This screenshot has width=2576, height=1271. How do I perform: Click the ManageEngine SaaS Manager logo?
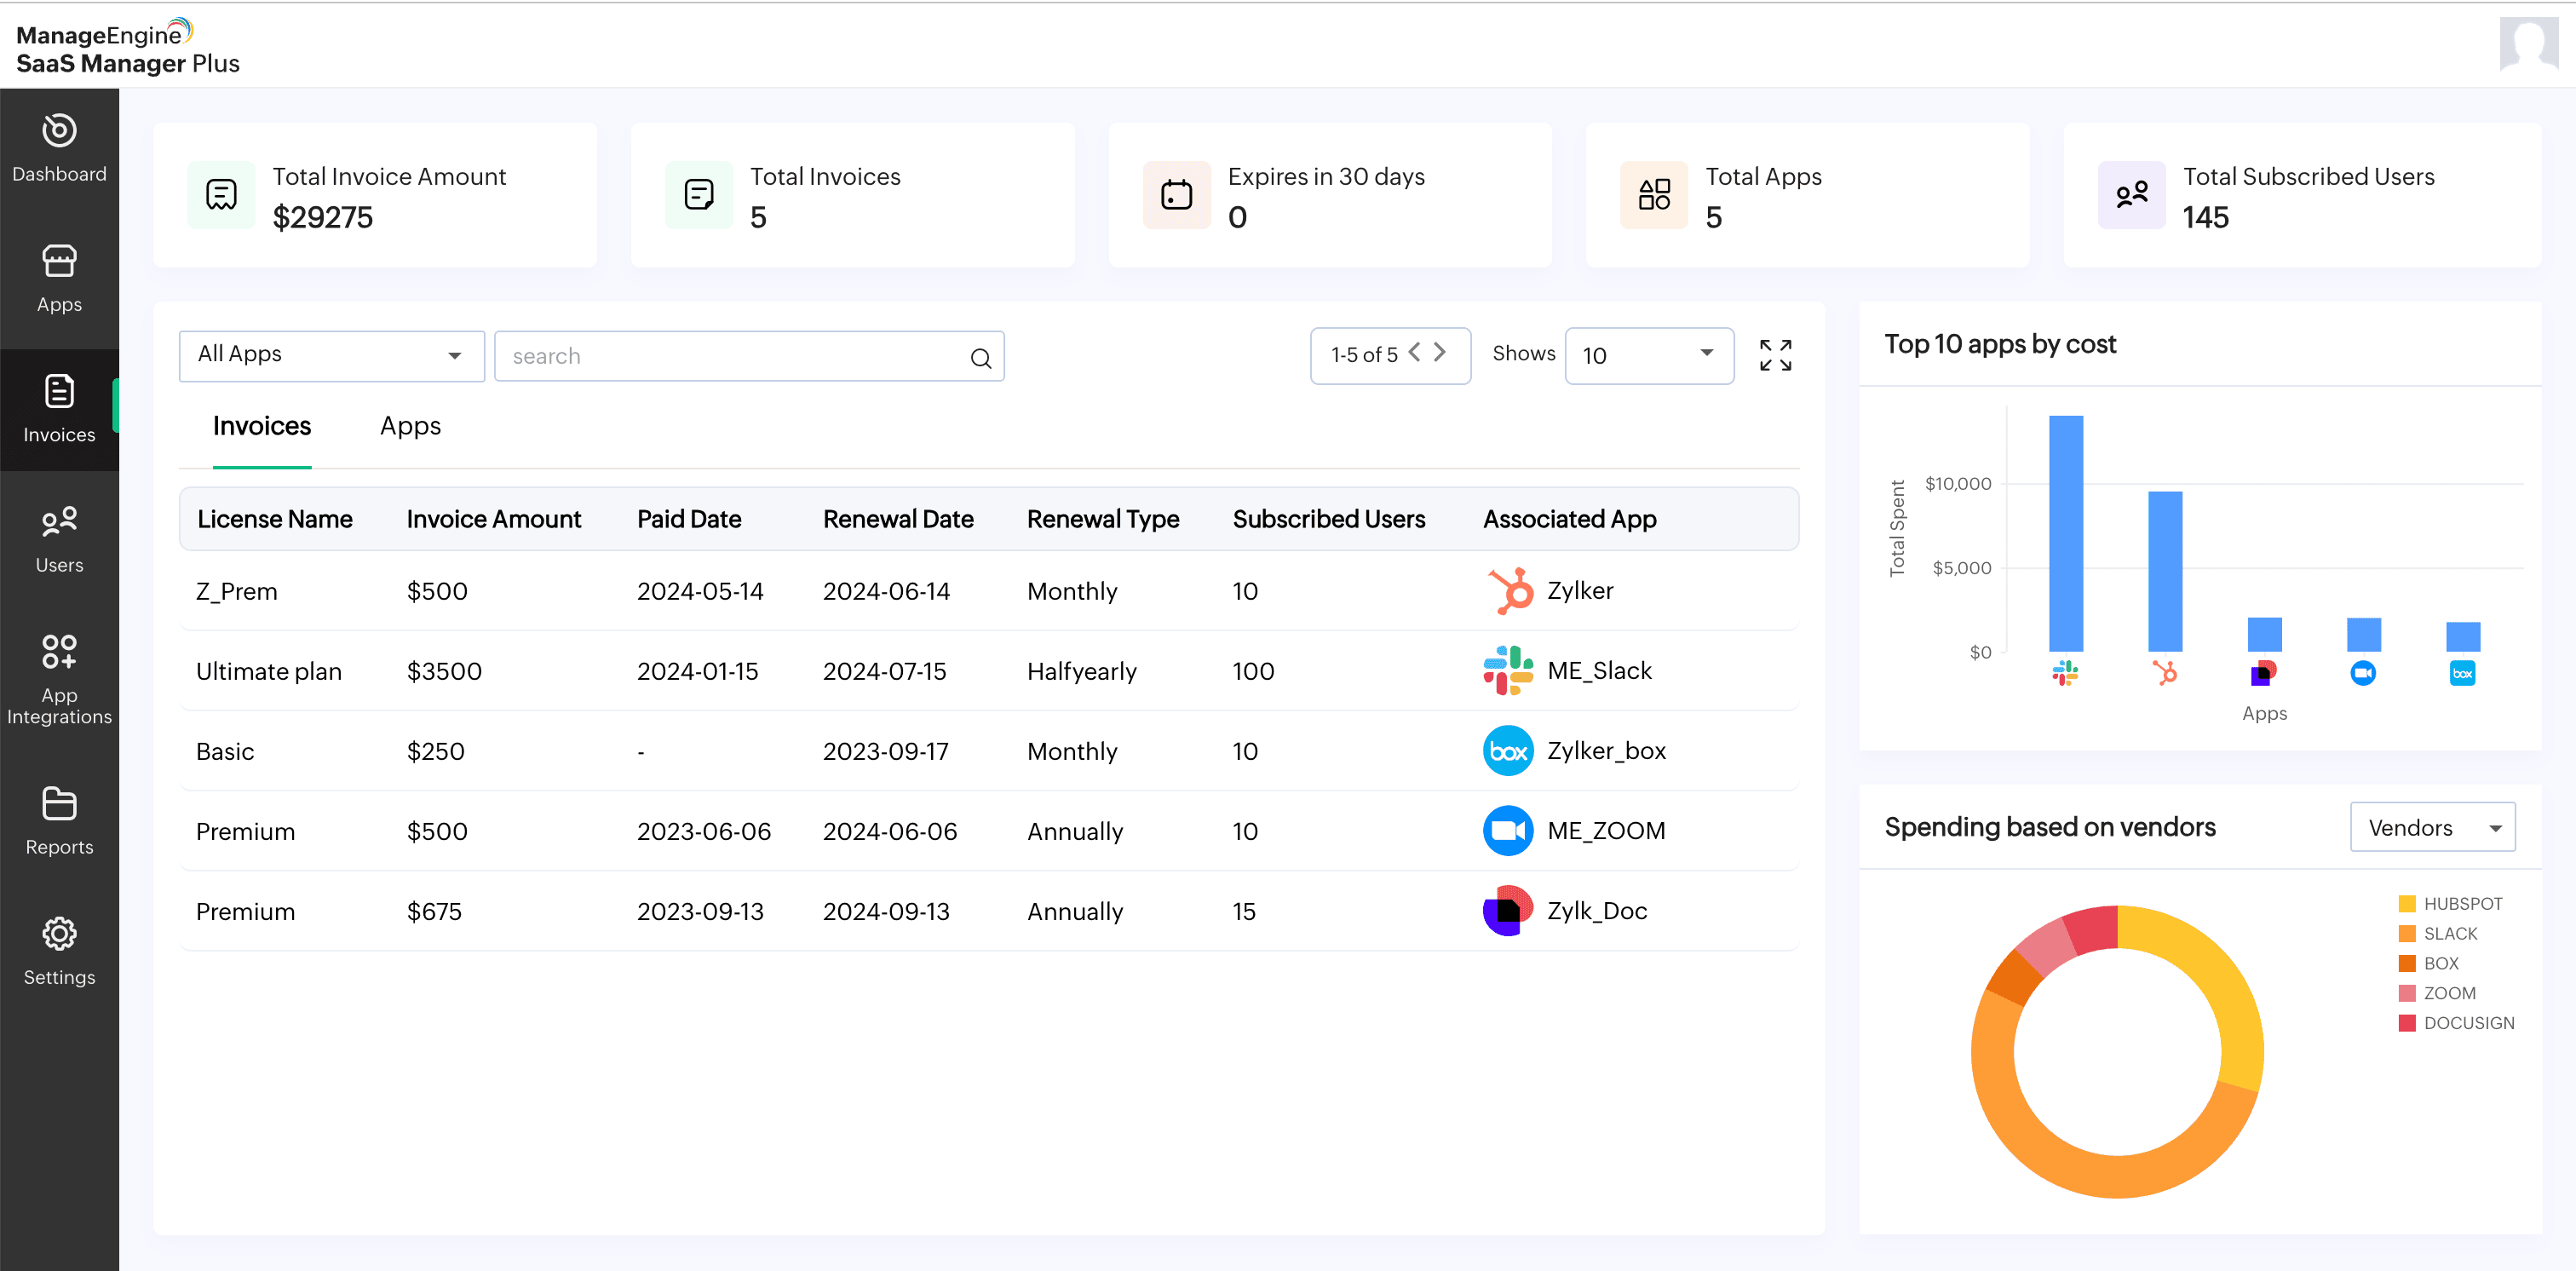point(127,46)
